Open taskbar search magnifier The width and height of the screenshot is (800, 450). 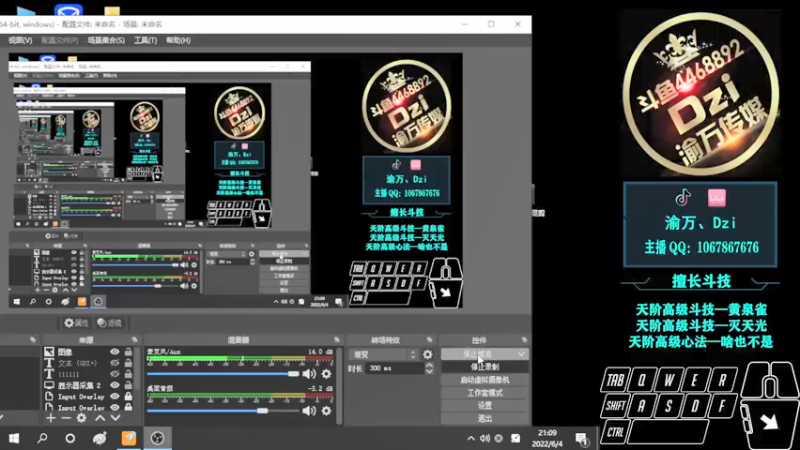42,438
